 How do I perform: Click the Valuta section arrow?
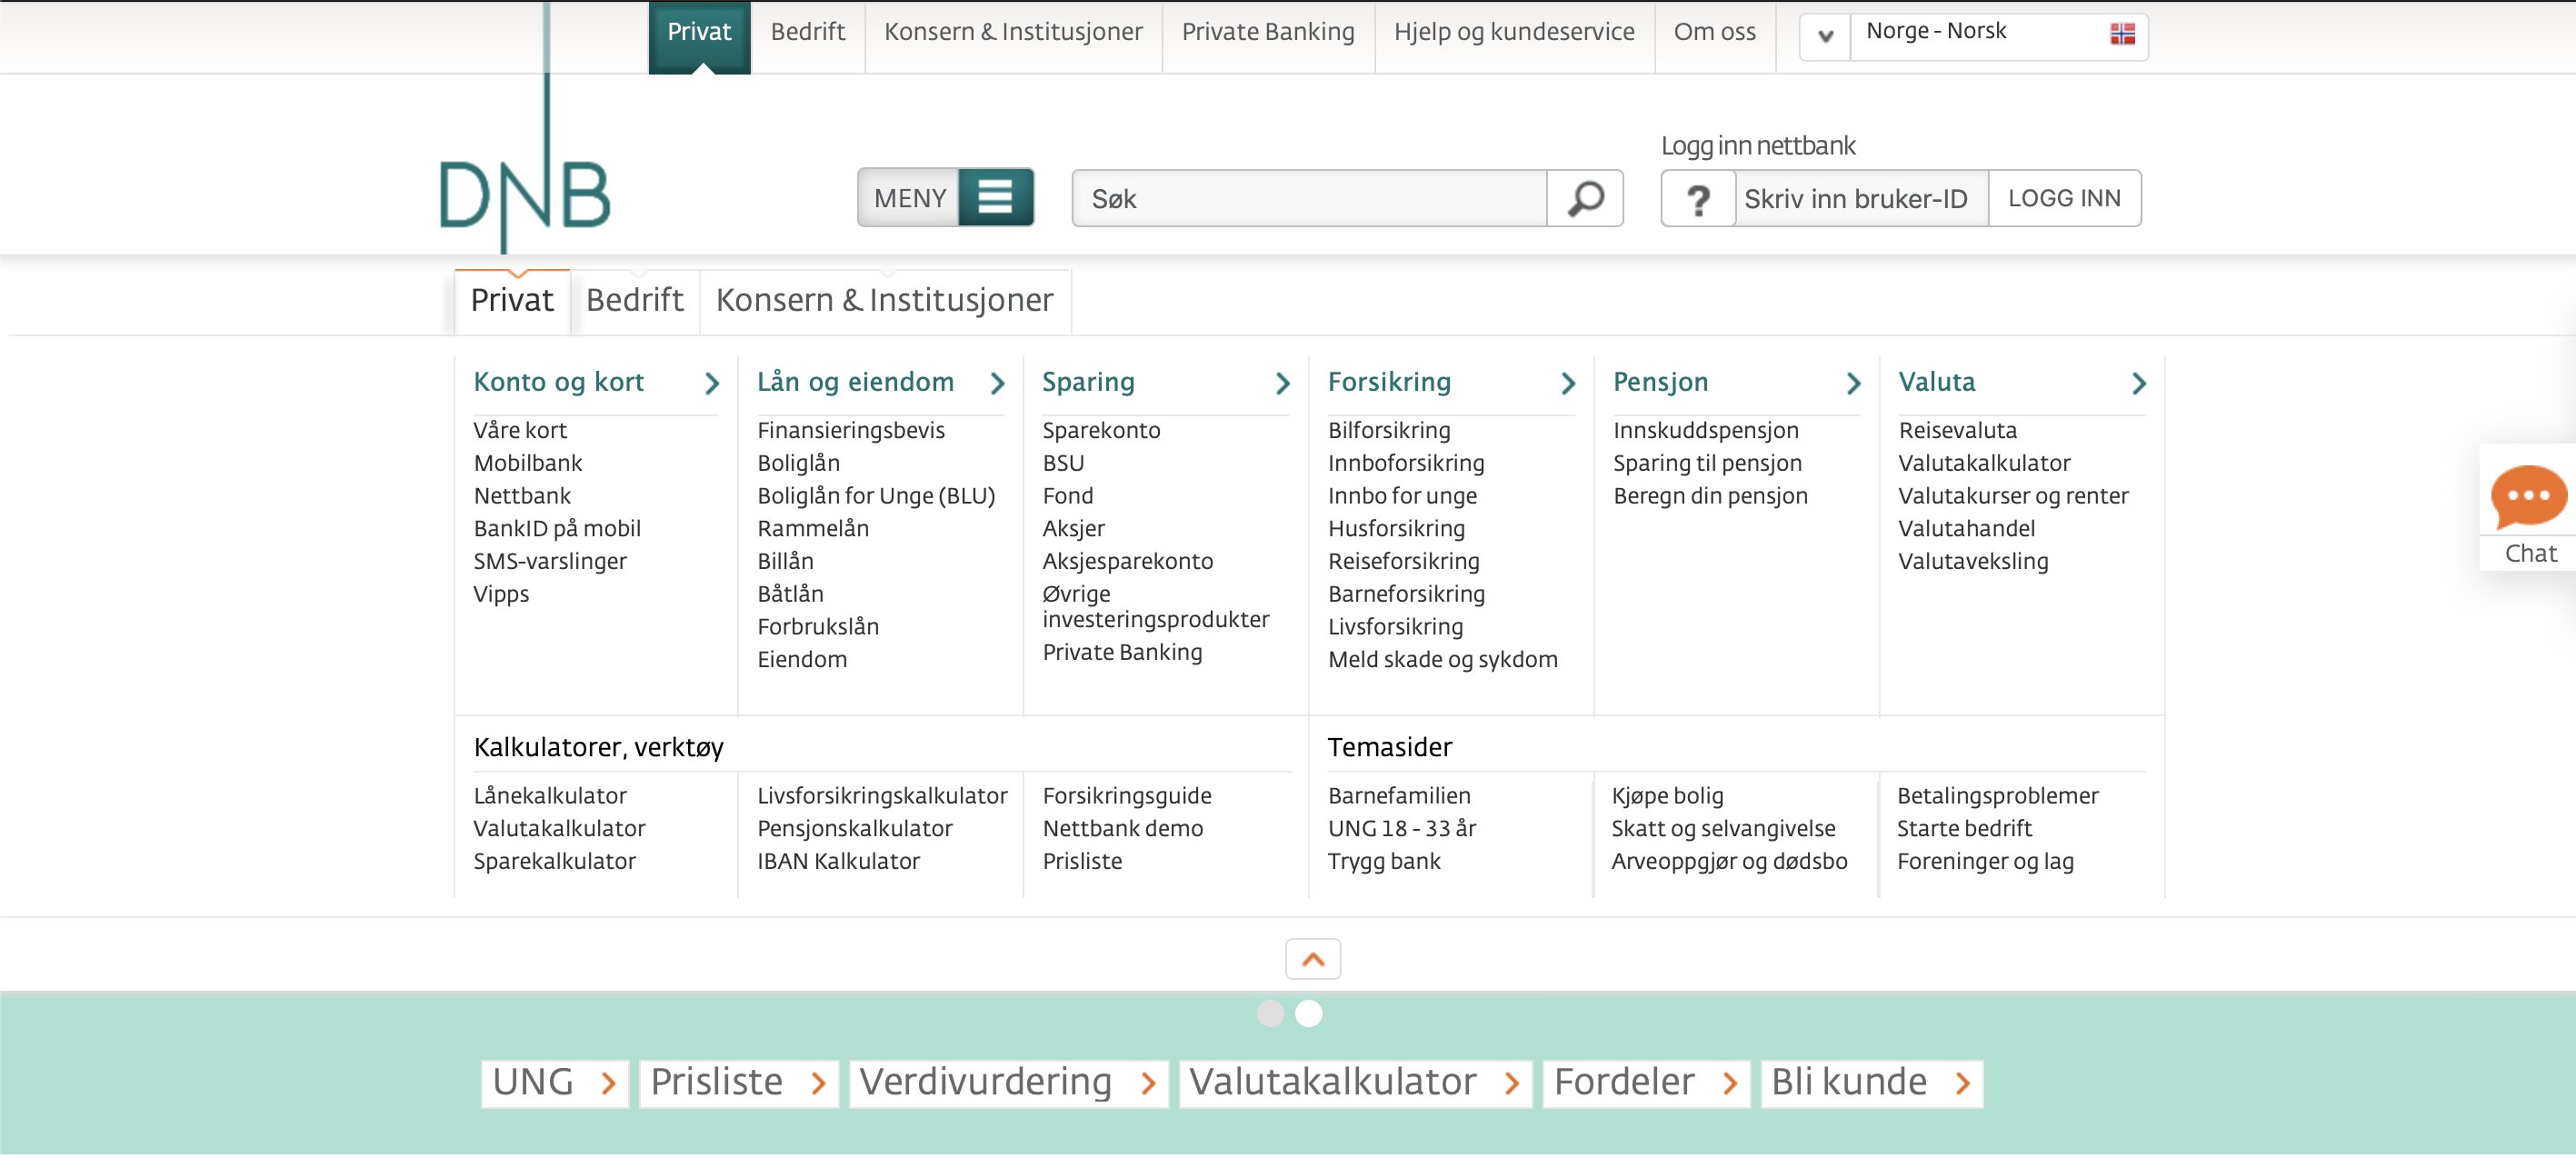2138,384
